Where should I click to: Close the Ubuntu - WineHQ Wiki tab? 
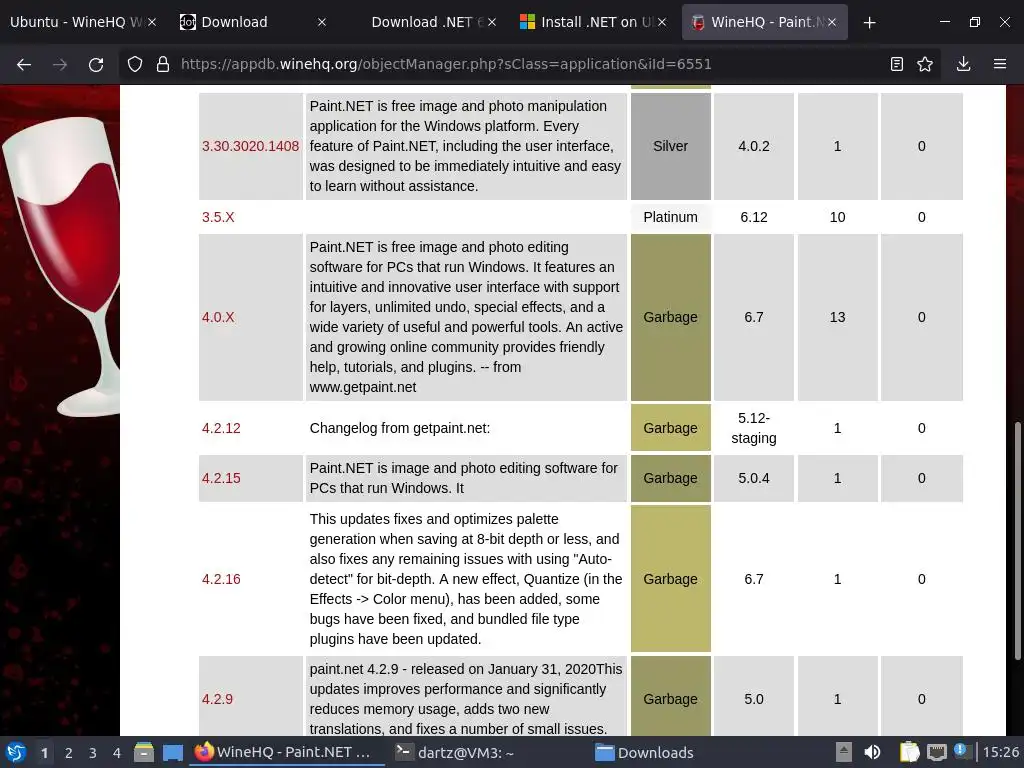coord(152,22)
